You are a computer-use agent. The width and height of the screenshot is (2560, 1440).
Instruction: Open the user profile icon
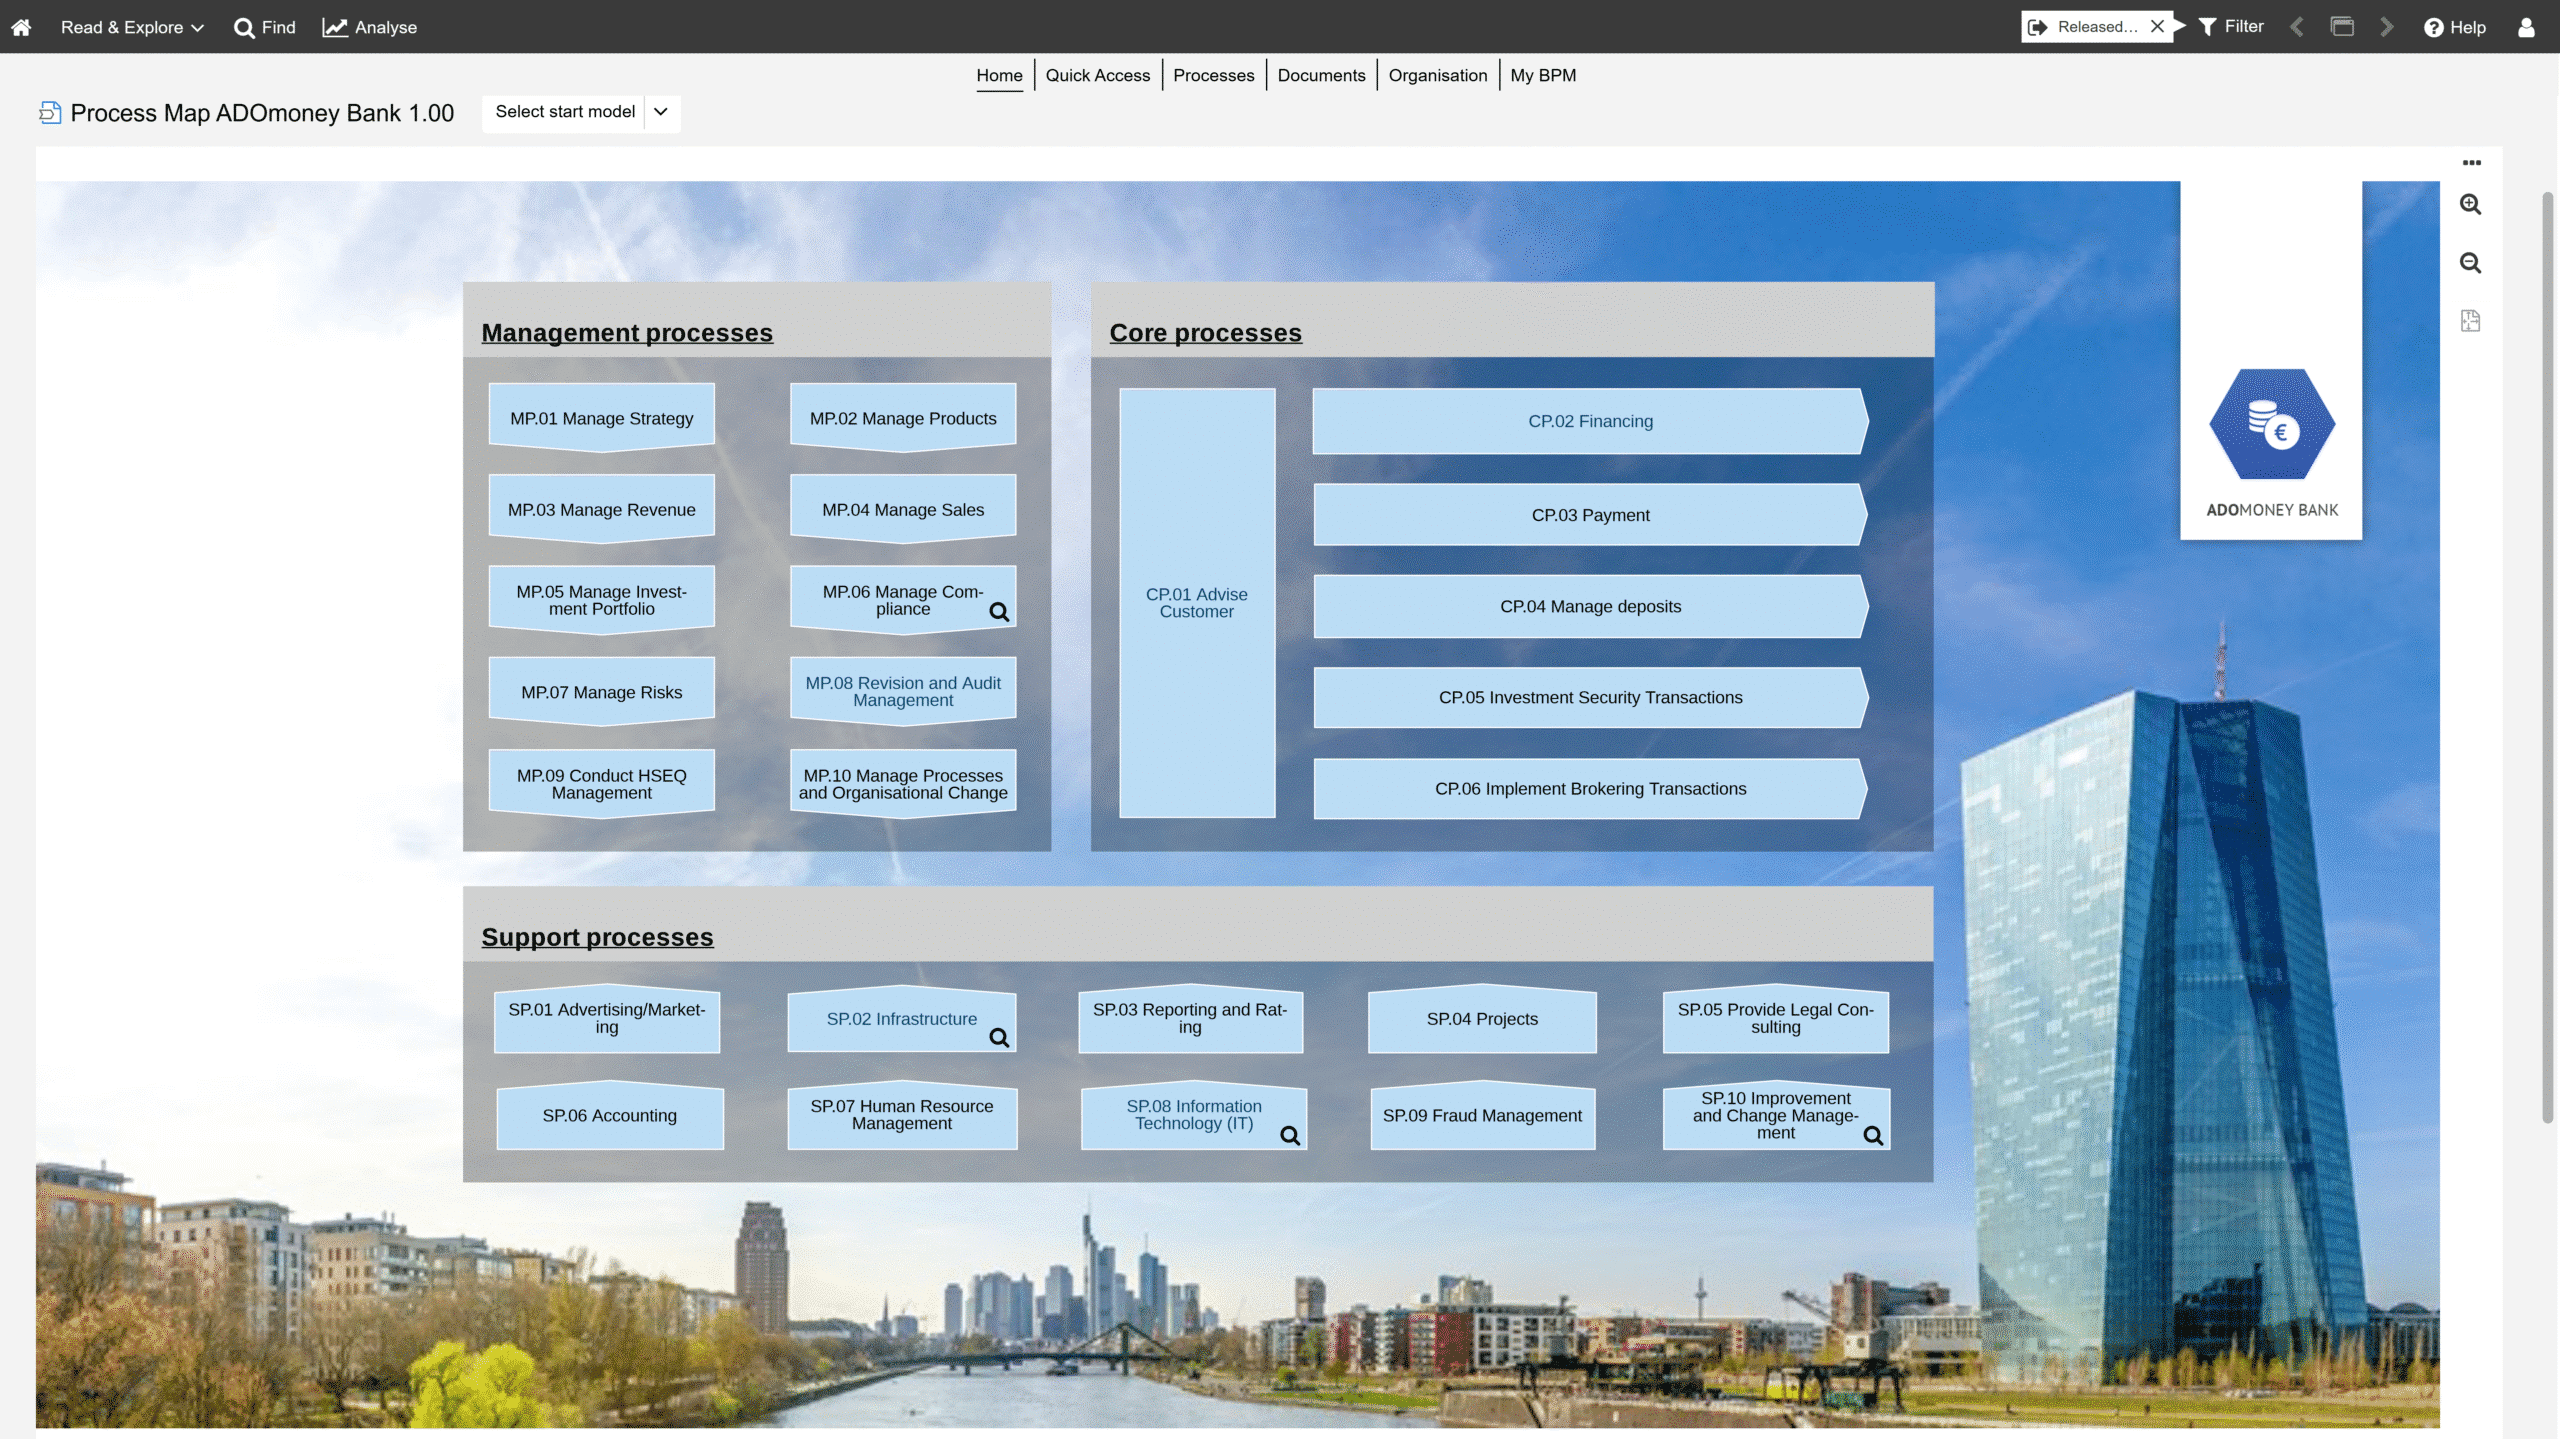[2526, 27]
